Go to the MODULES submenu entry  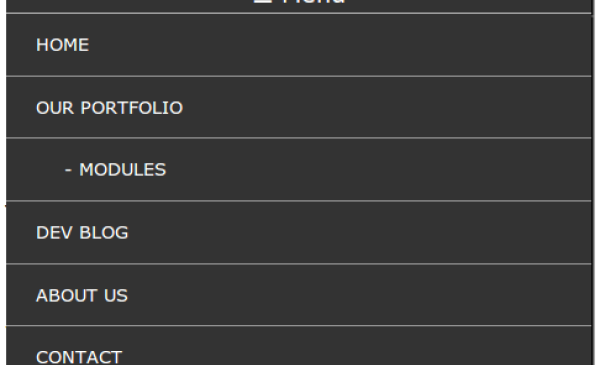(x=122, y=170)
